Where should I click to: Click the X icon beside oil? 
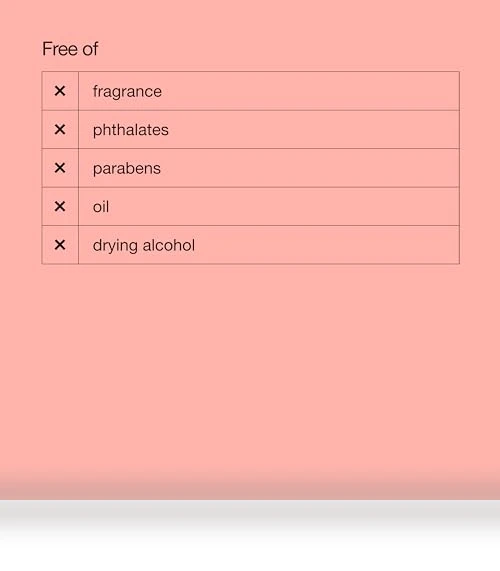[60, 206]
